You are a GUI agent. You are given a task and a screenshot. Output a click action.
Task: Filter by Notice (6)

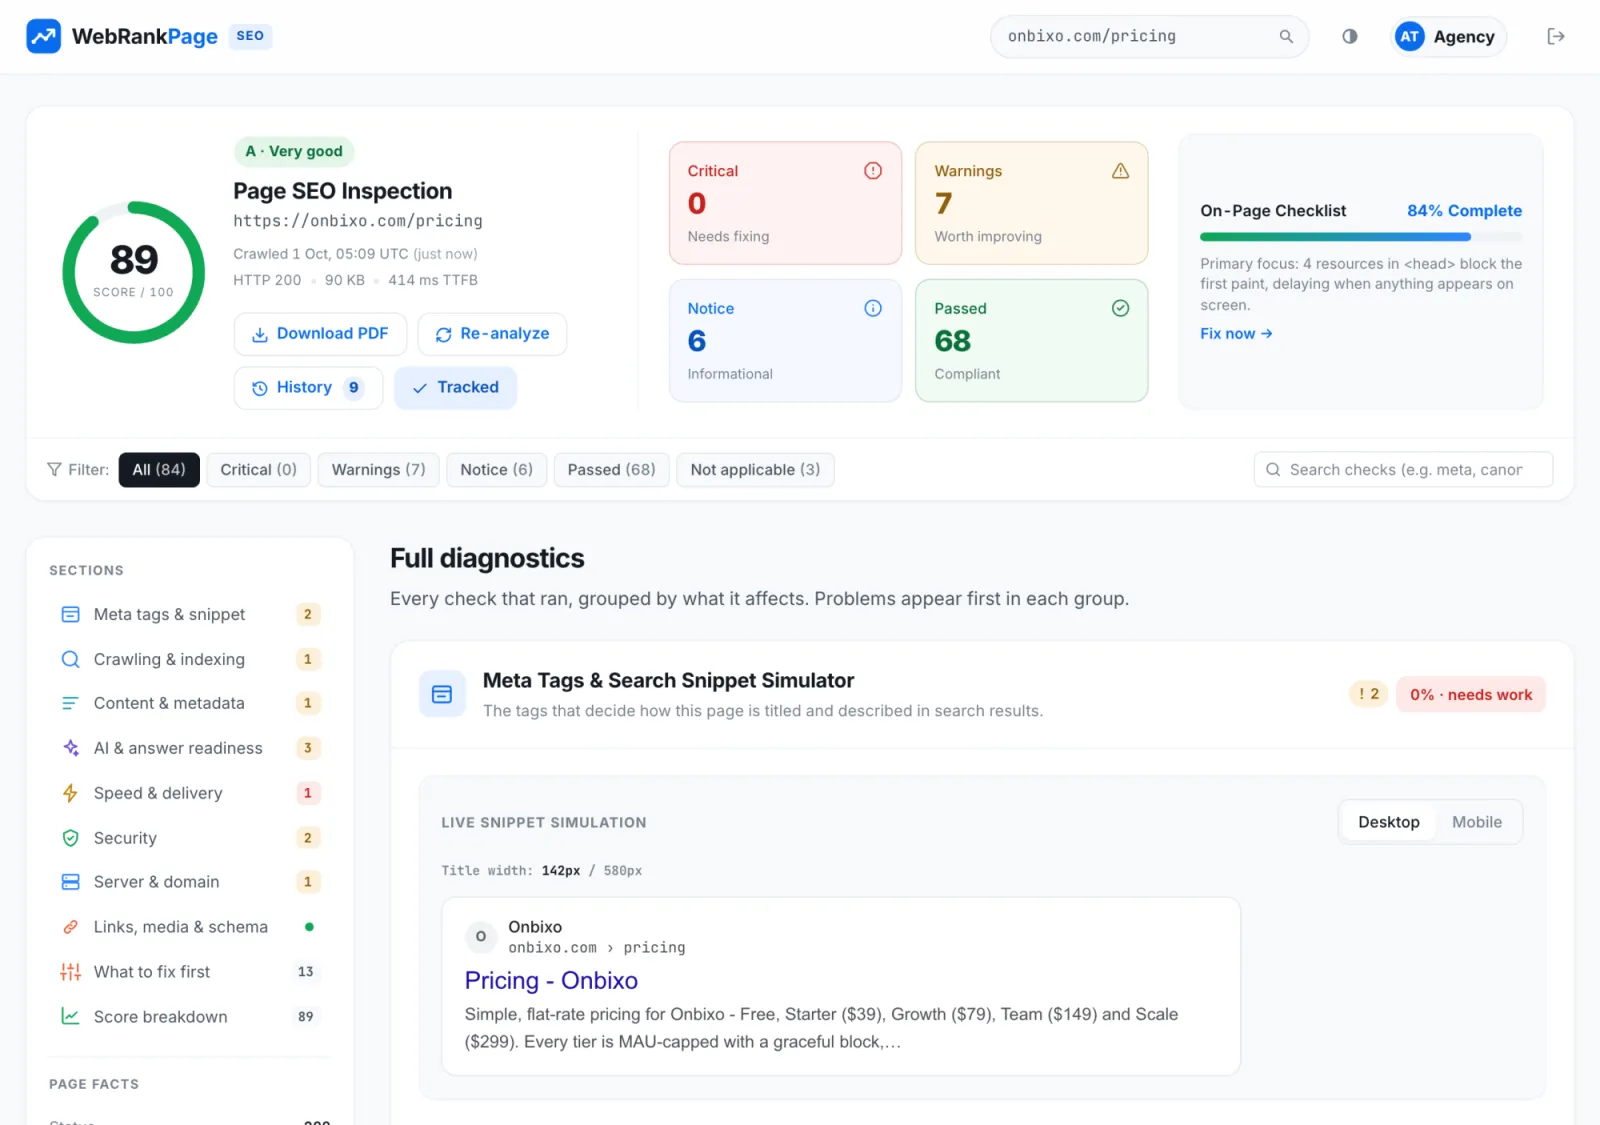pyautogui.click(x=496, y=470)
